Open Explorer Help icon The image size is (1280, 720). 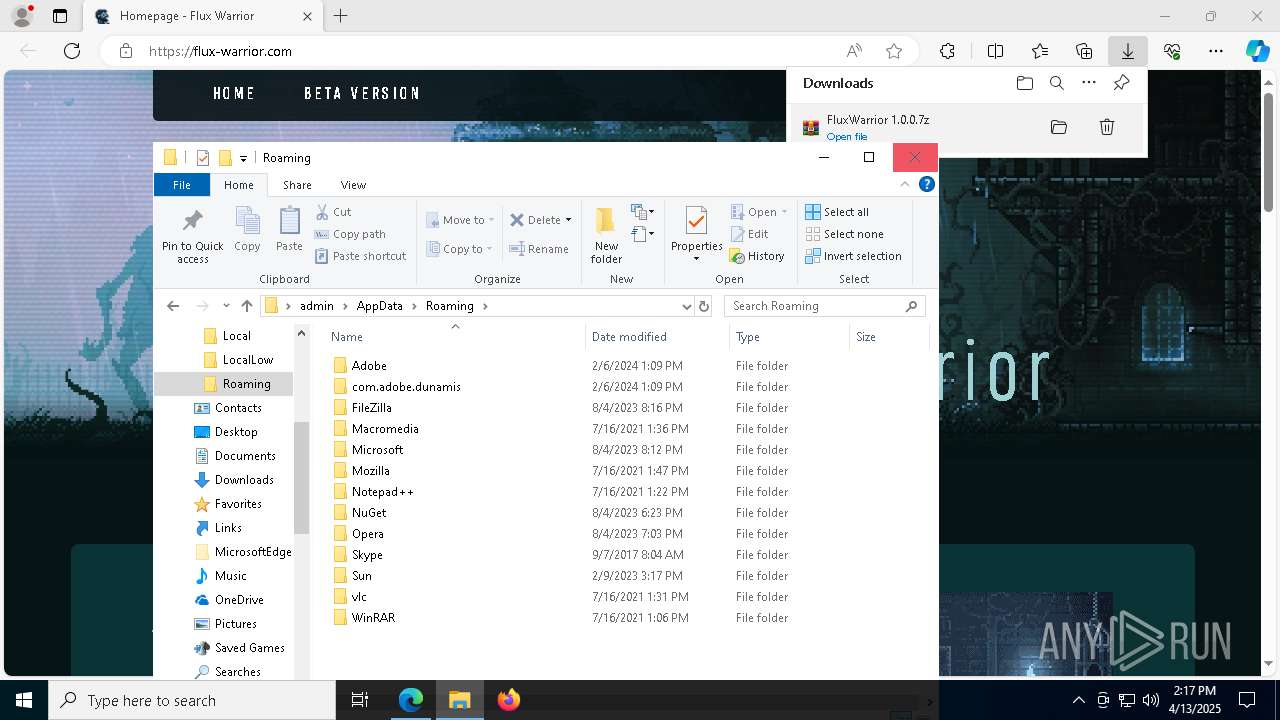tap(927, 184)
